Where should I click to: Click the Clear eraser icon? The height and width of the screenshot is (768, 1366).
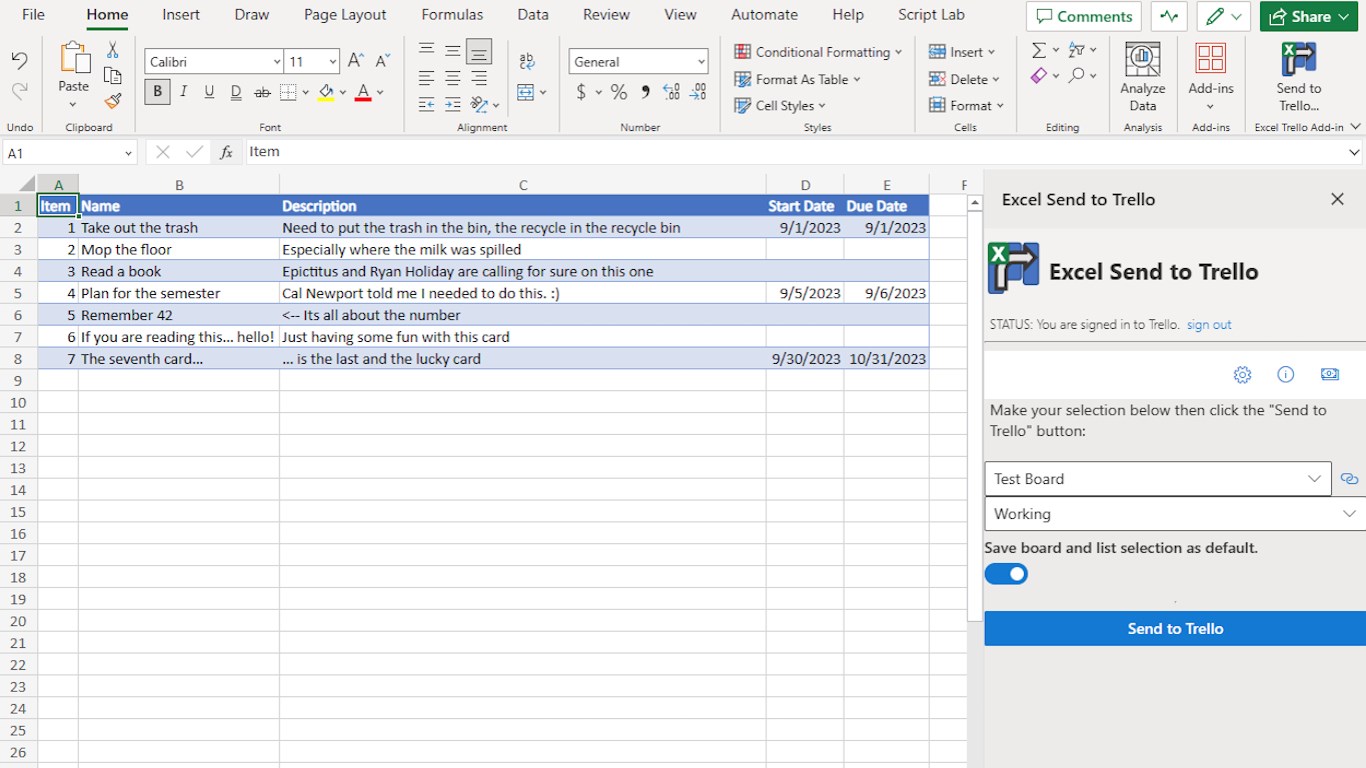[x=1039, y=76]
